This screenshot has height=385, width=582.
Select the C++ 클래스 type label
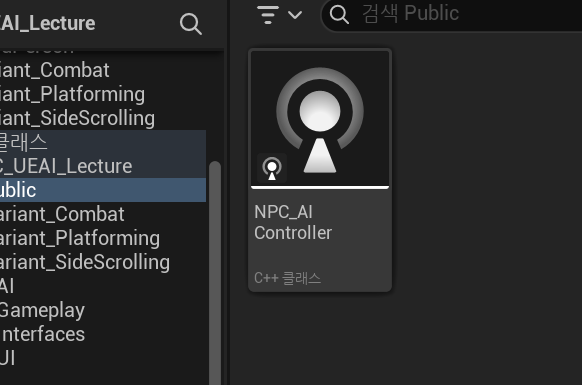tap(287, 278)
